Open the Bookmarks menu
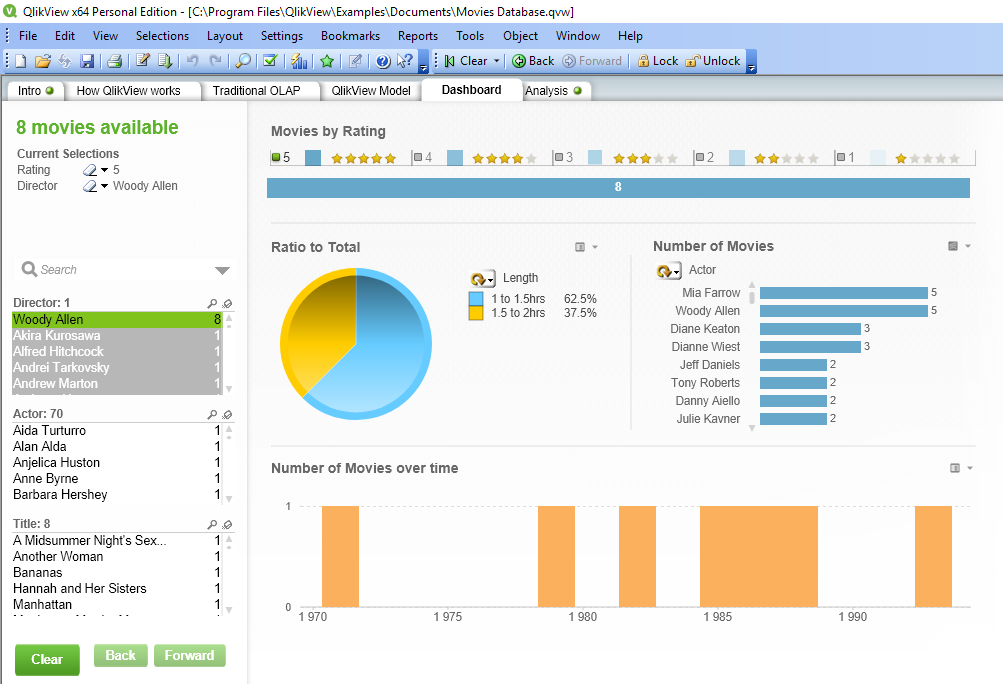 (350, 36)
